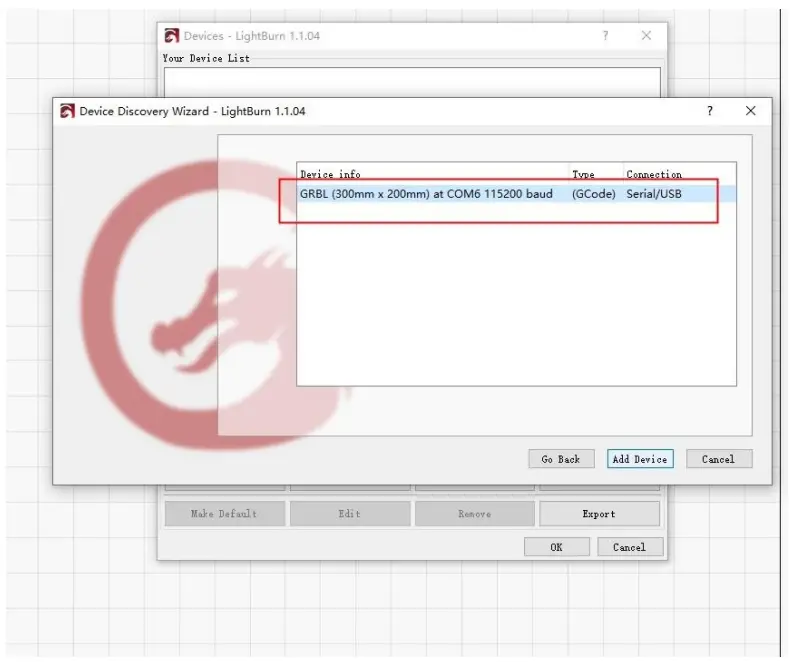Open help in the Devices window title bar
The image size is (792, 662).
(x=605, y=36)
